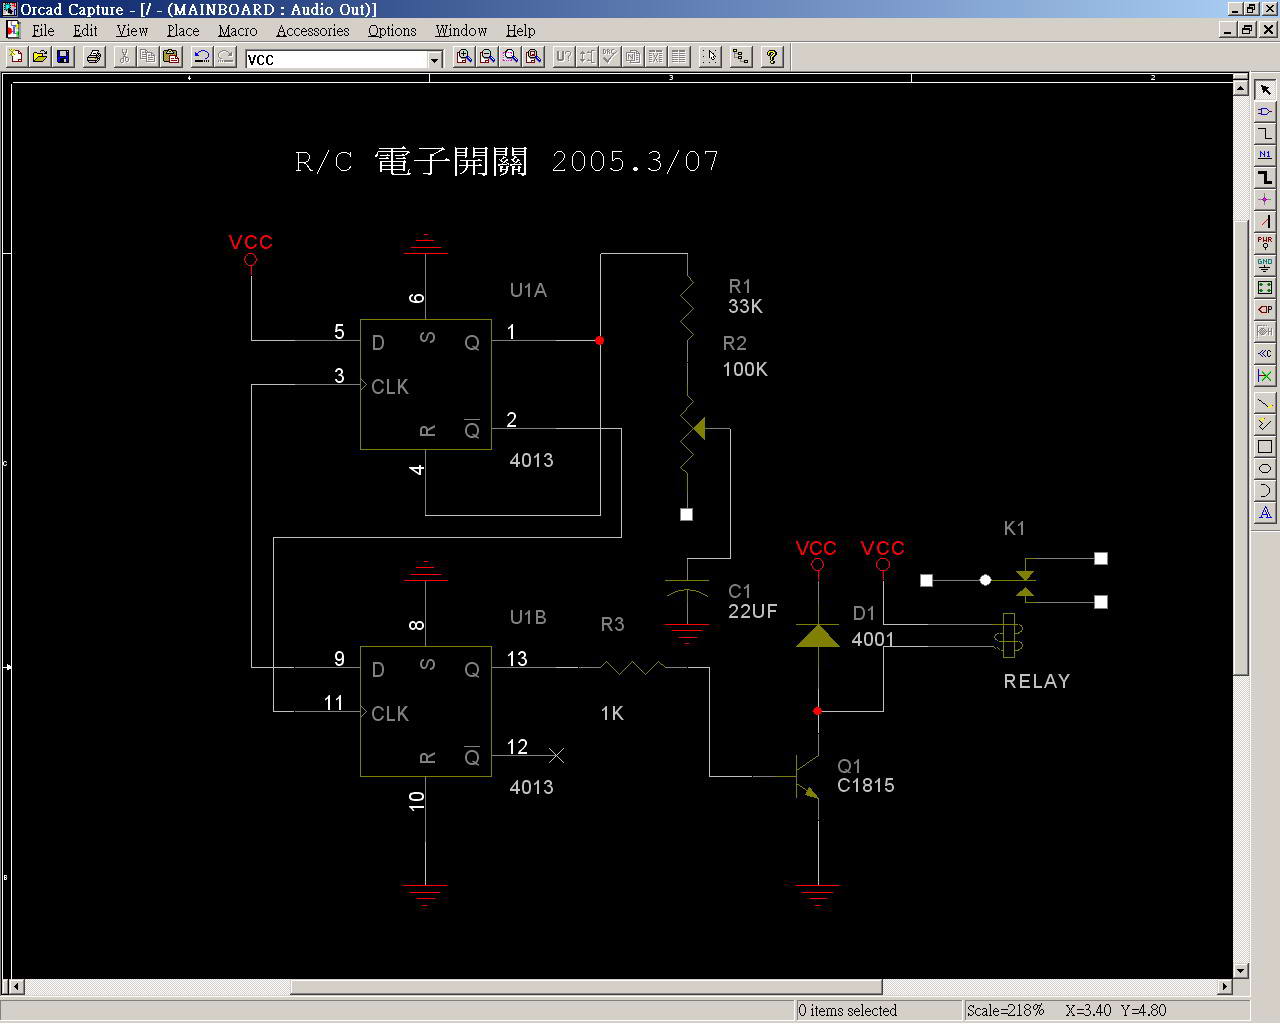
Task: Select the Place Power (PWR) tool
Action: point(1265,244)
